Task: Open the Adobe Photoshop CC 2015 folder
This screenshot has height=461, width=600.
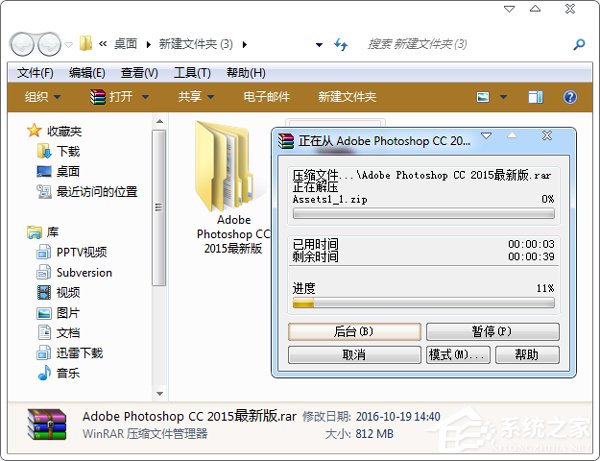Action: coord(232,187)
